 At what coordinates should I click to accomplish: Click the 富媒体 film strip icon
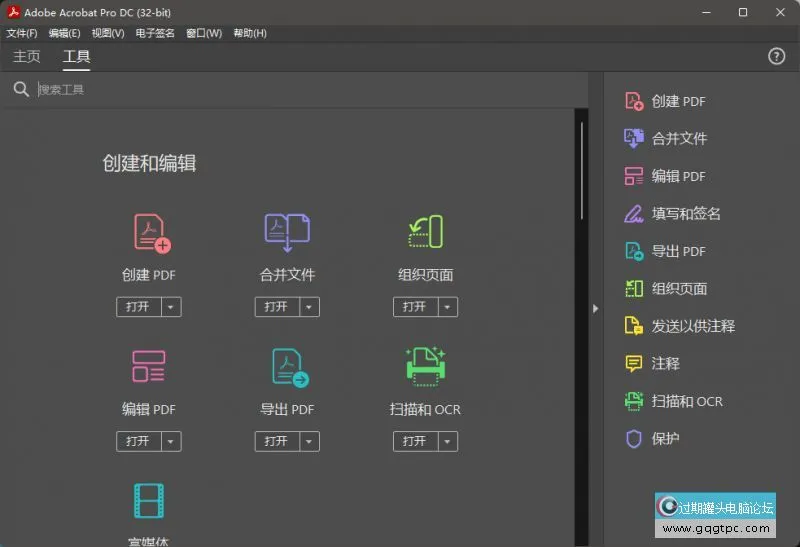click(149, 501)
